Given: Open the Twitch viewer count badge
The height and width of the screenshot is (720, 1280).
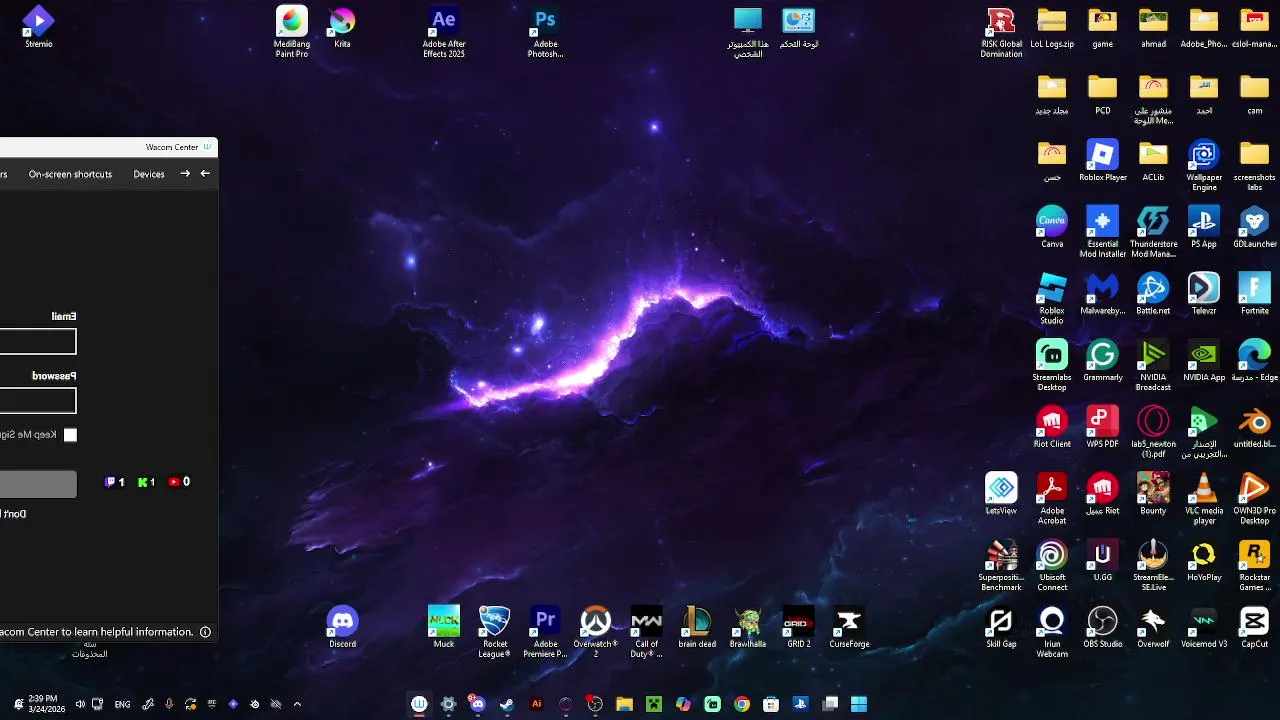Looking at the screenshot, I should tap(115, 482).
